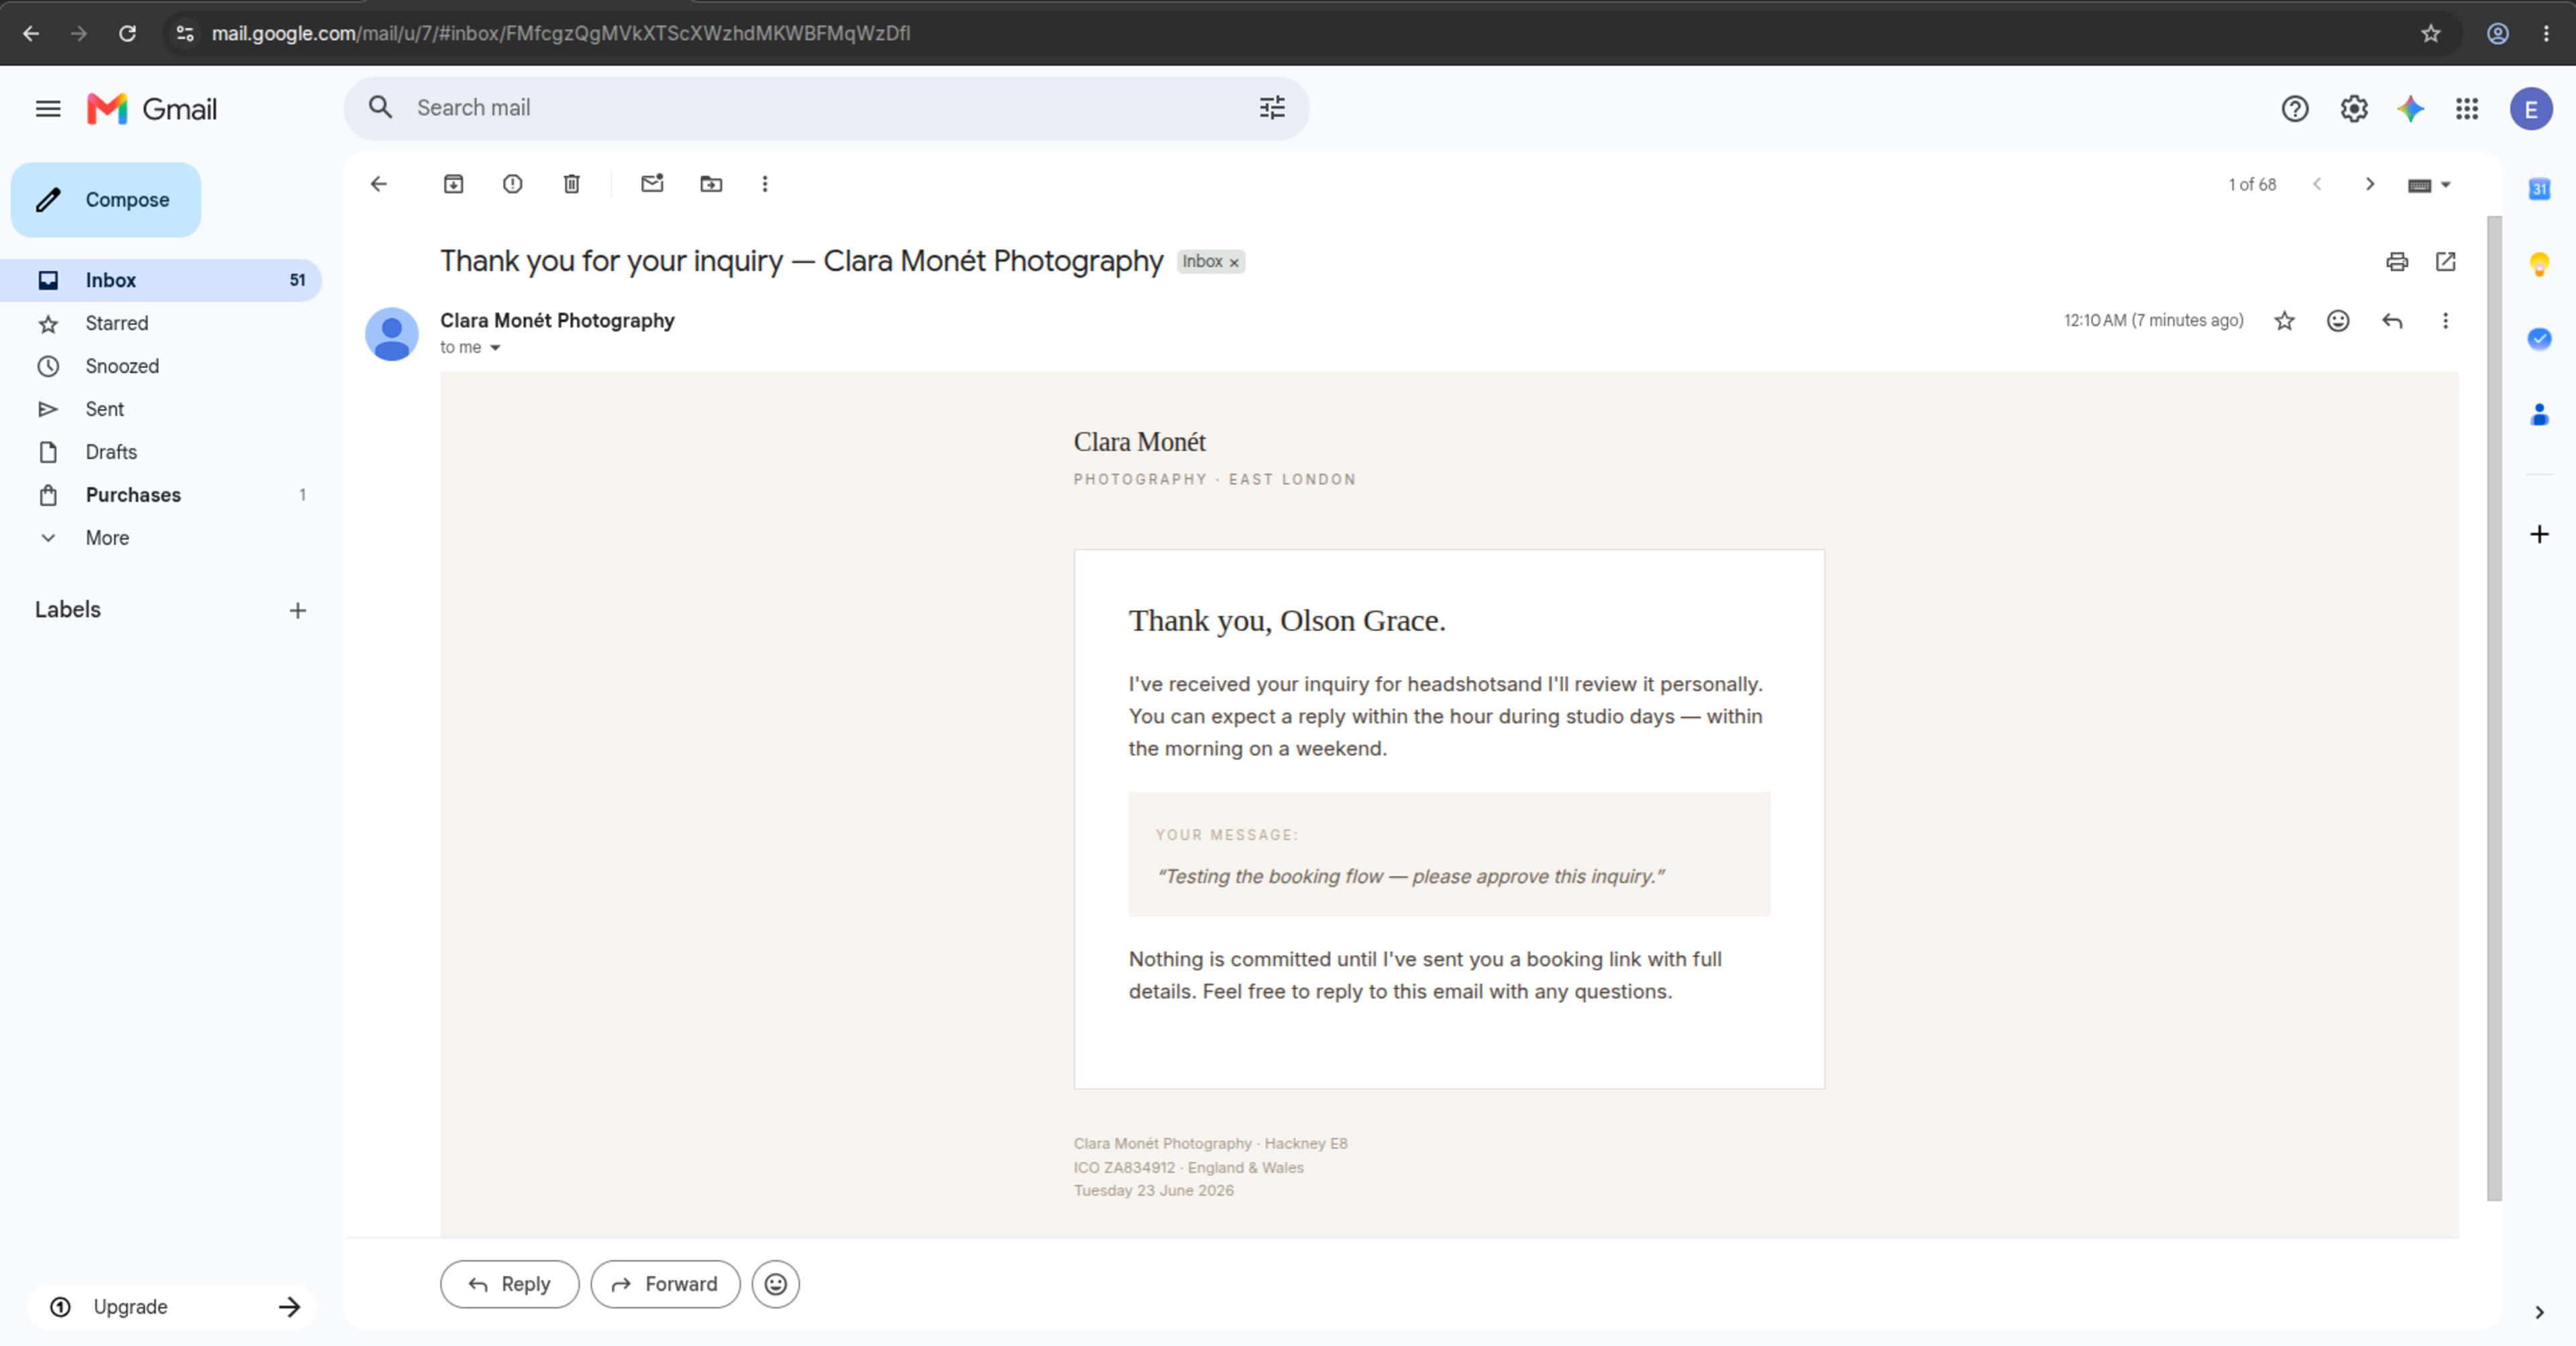Get add-ons plus icon
The width and height of the screenshot is (2576, 1346).
point(2540,534)
